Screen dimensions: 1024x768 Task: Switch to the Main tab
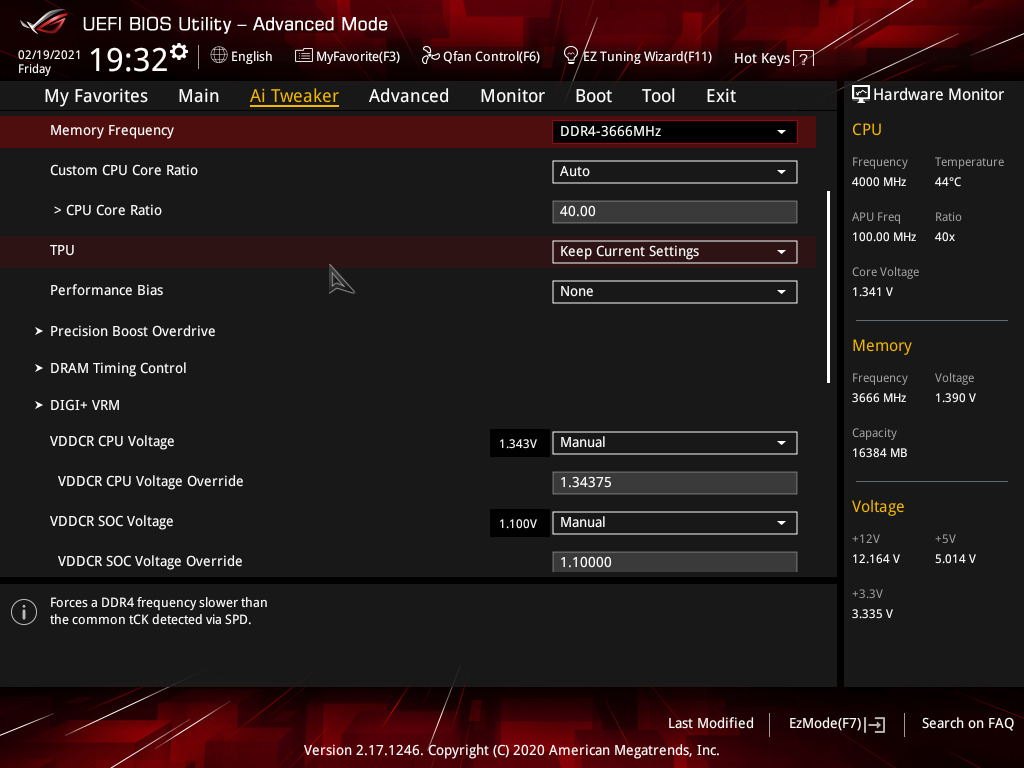point(199,96)
